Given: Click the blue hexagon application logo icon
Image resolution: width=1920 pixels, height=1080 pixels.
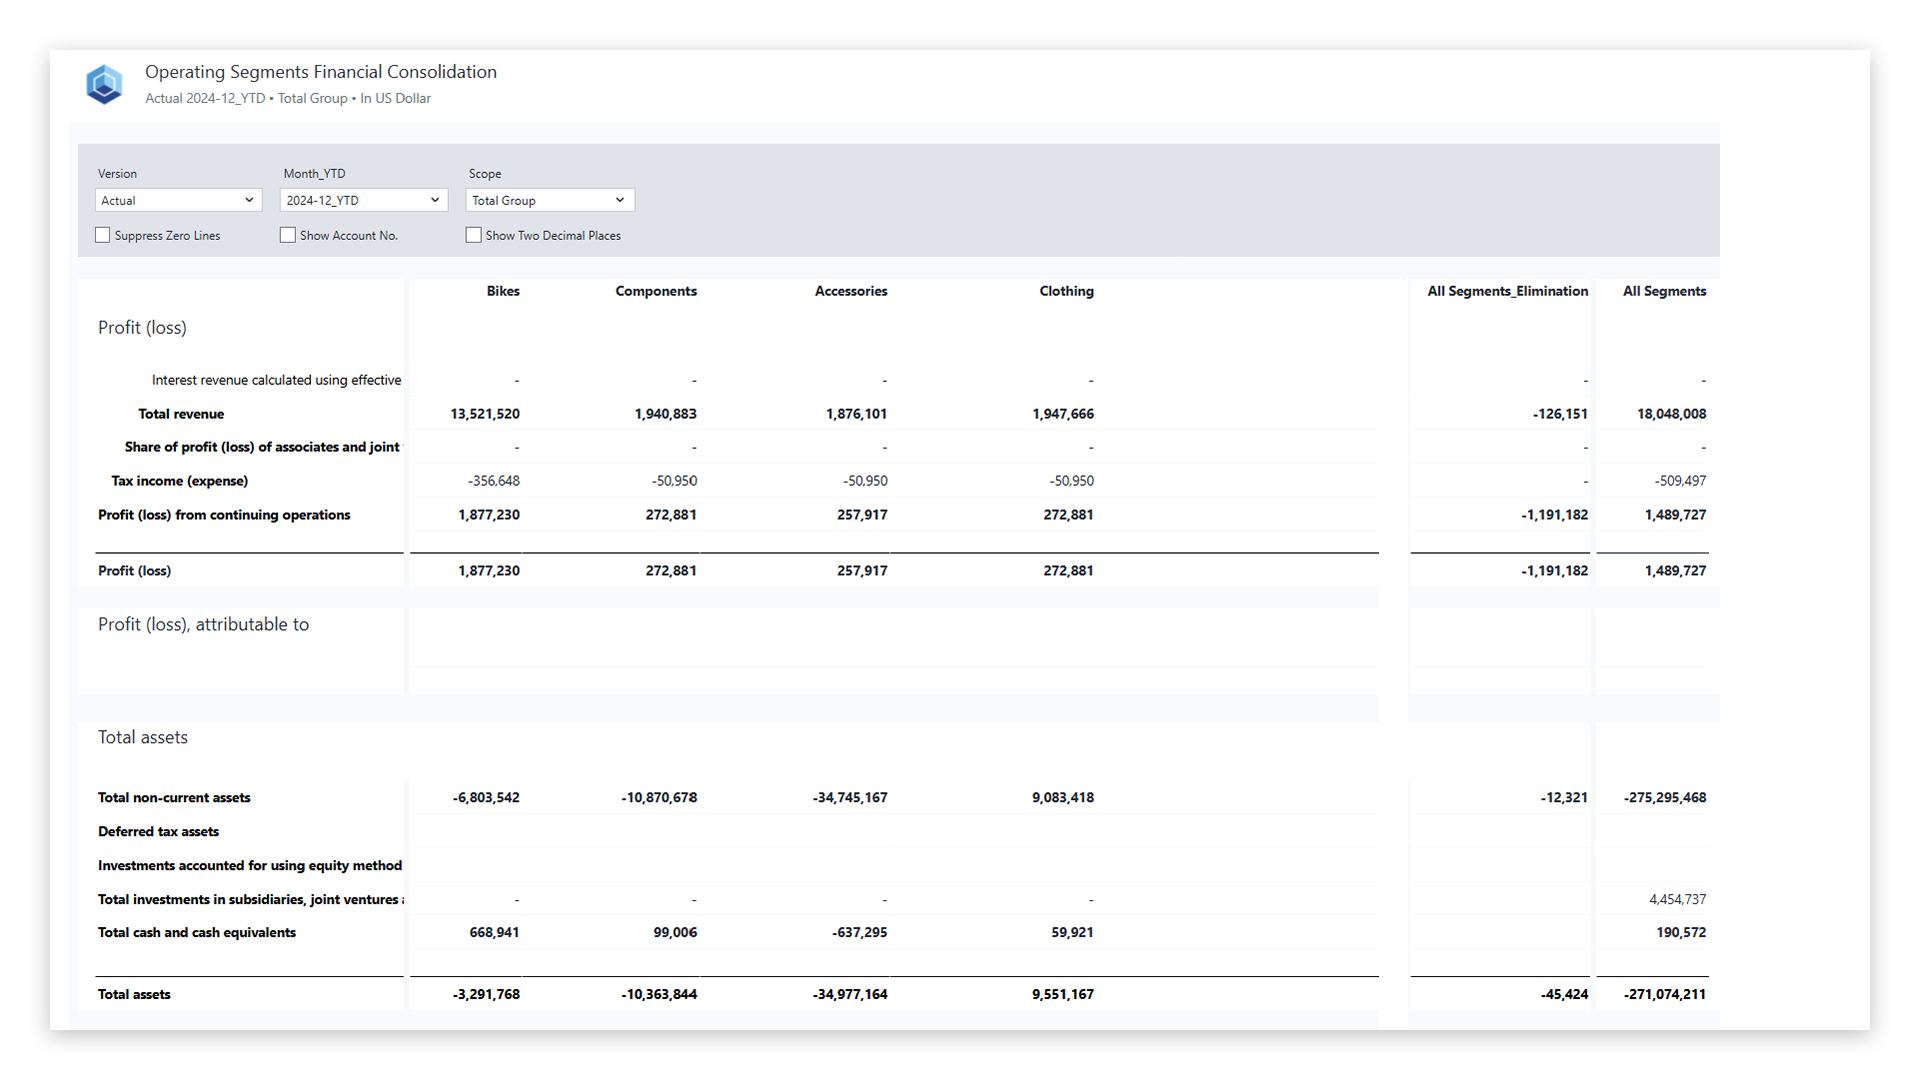Looking at the screenshot, I should point(104,84).
